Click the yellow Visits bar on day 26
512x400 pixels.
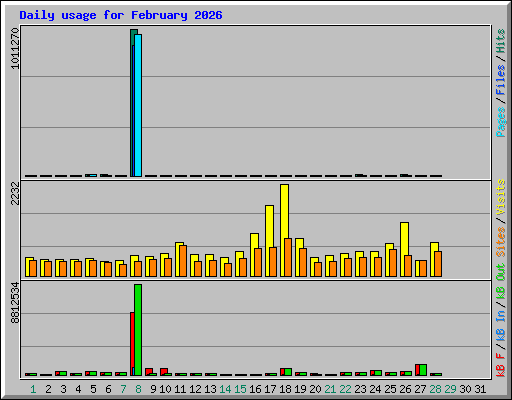coord(404,239)
